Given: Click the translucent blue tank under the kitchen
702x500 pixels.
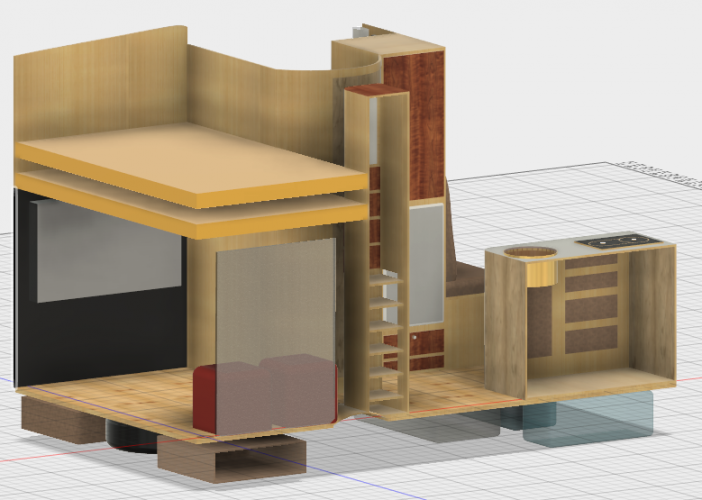Looking at the screenshot, I should click(590, 415).
